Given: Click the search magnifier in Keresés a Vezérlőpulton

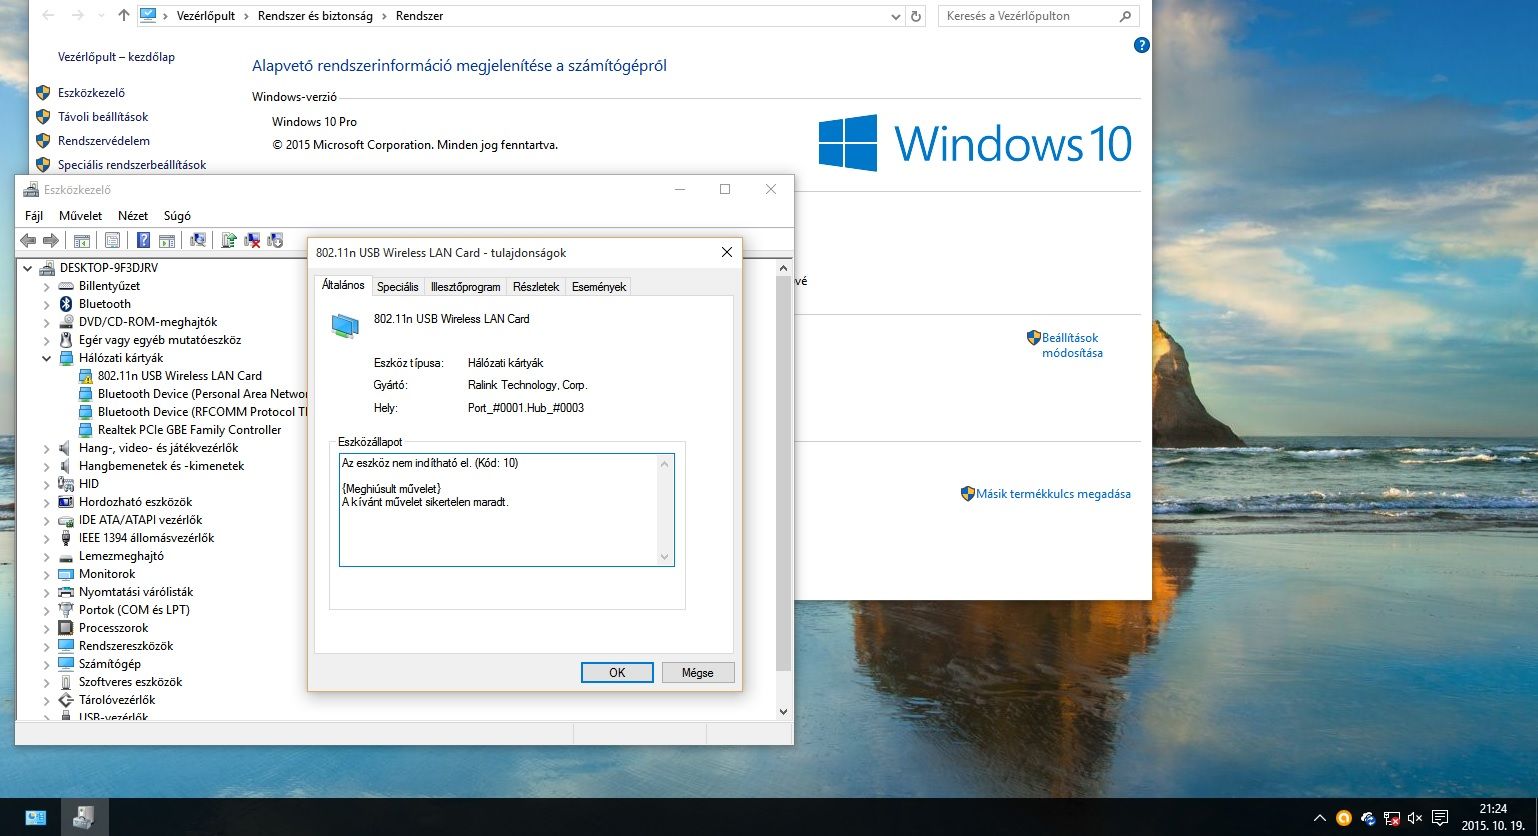Looking at the screenshot, I should click(1125, 16).
